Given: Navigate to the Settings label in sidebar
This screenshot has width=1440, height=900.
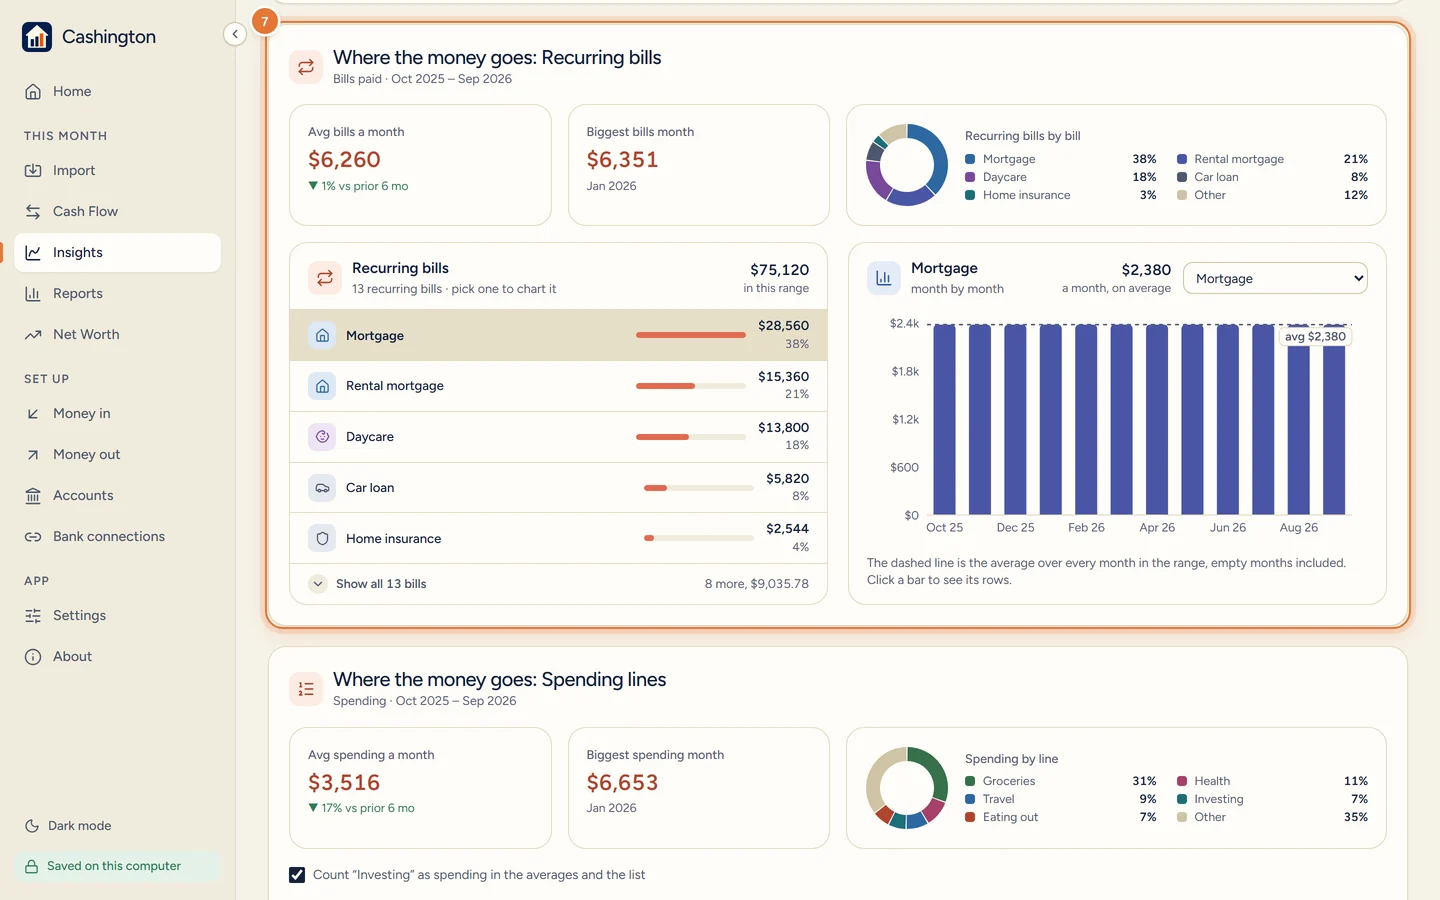Looking at the screenshot, I should (79, 616).
